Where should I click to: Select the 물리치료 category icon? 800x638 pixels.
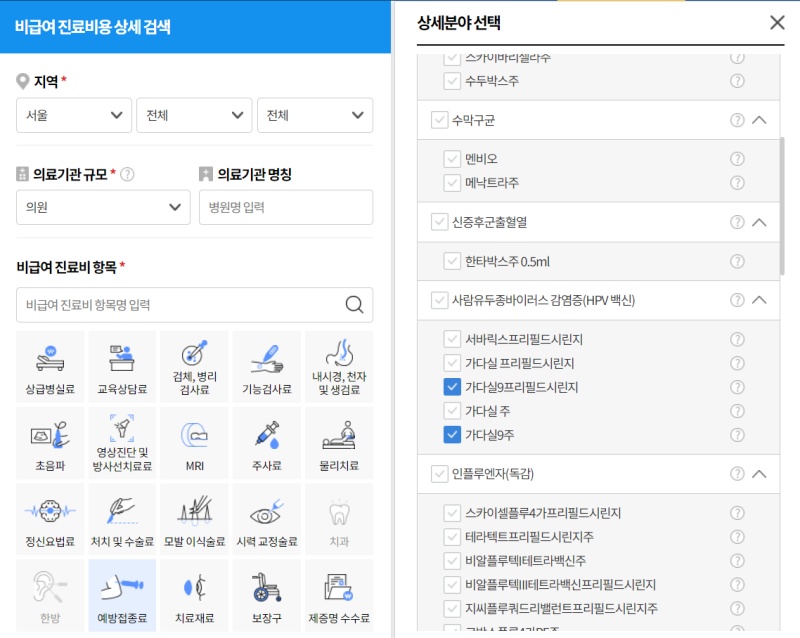click(x=339, y=443)
